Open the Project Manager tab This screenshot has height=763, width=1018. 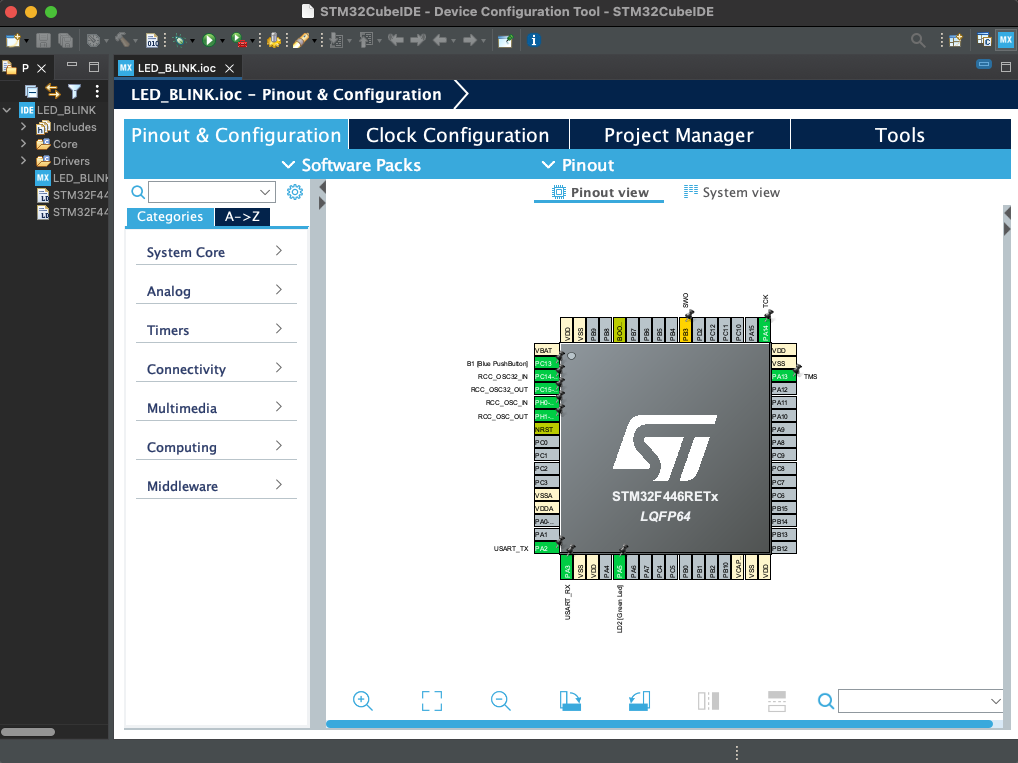coord(679,135)
